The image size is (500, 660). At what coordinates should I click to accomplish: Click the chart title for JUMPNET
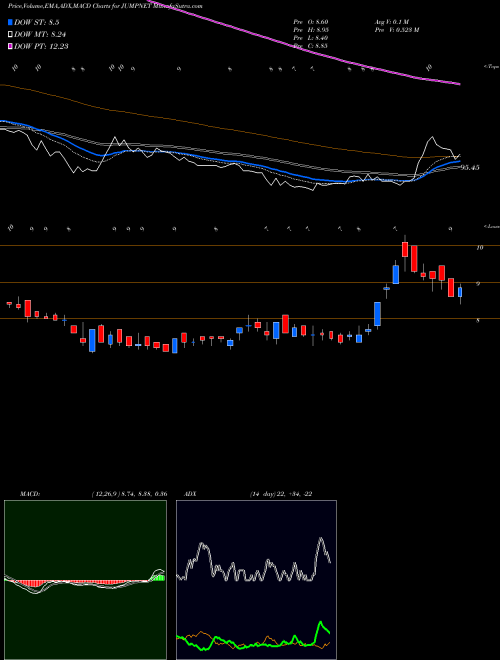pyautogui.click(x=105, y=6)
